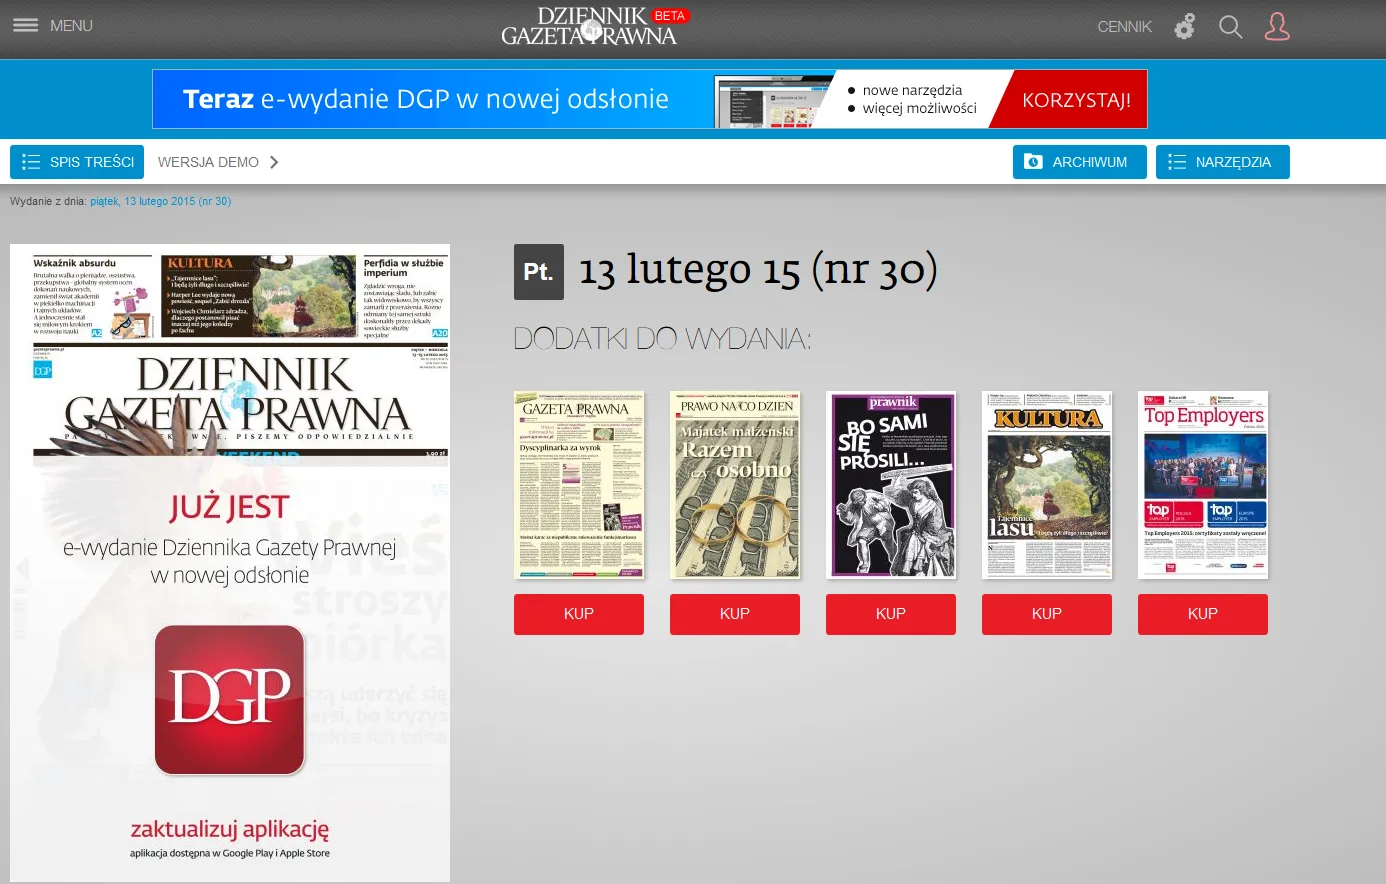Screen dimensions: 1386x884
Task: Open the Top Employers supplement cover
Action: (1203, 485)
